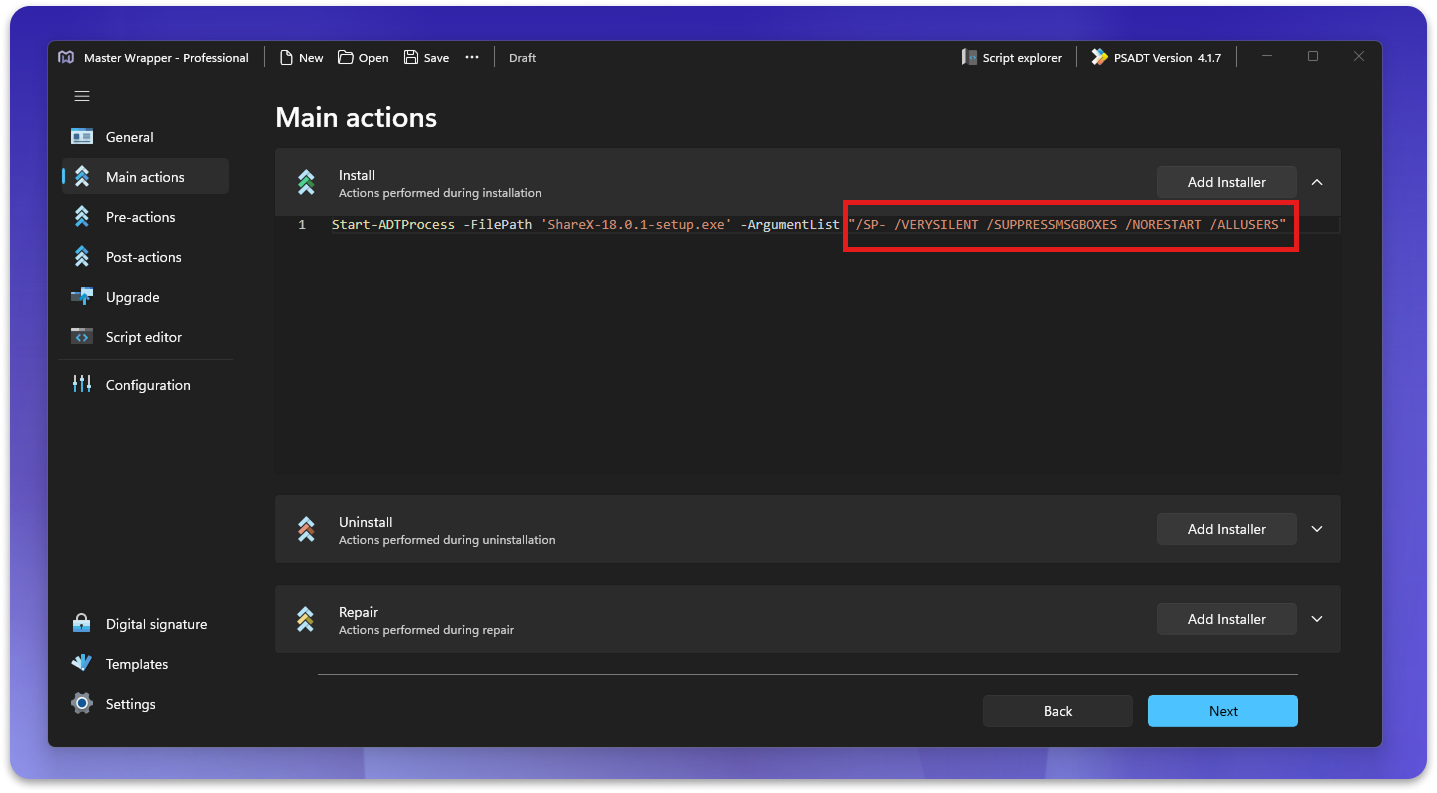Click the Uninstall section arrows icon
This screenshot has height=793, width=1437.
306,529
